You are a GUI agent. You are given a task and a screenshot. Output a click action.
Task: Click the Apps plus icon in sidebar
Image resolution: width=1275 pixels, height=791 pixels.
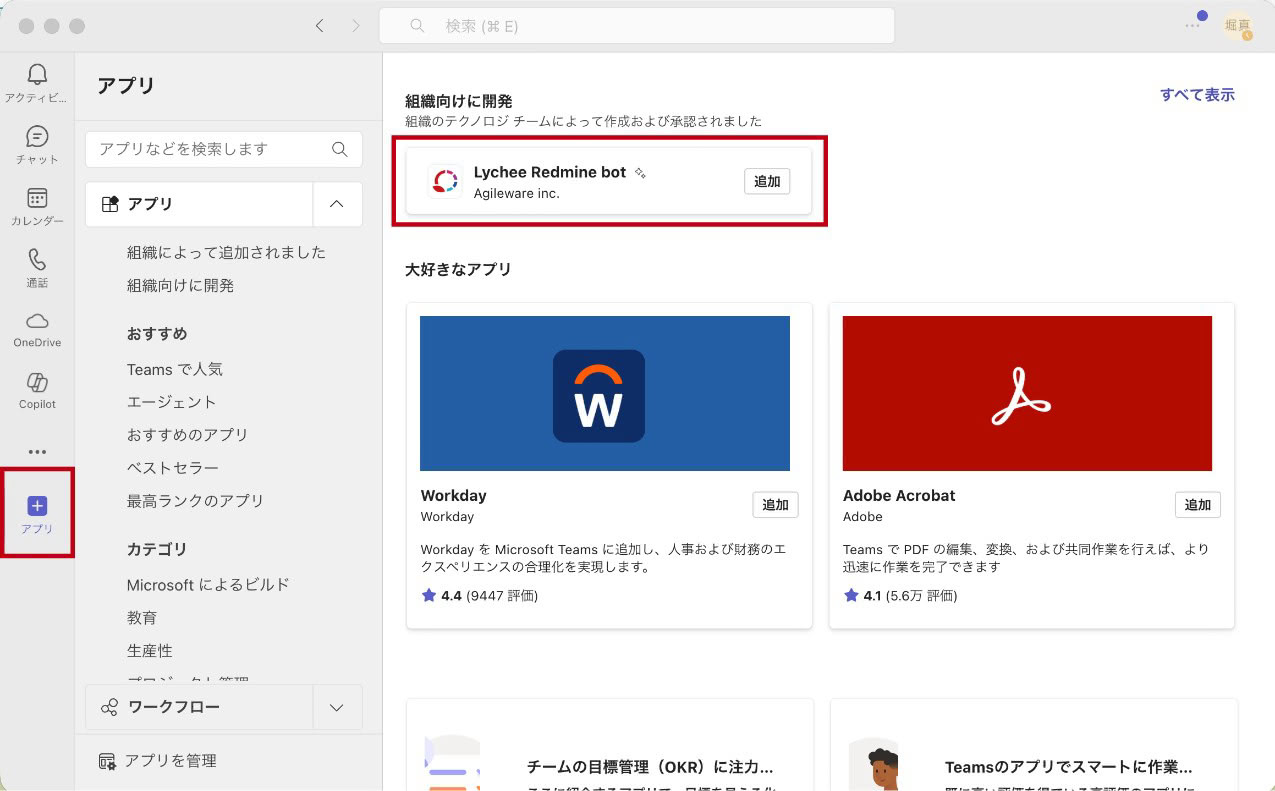[37, 506]
